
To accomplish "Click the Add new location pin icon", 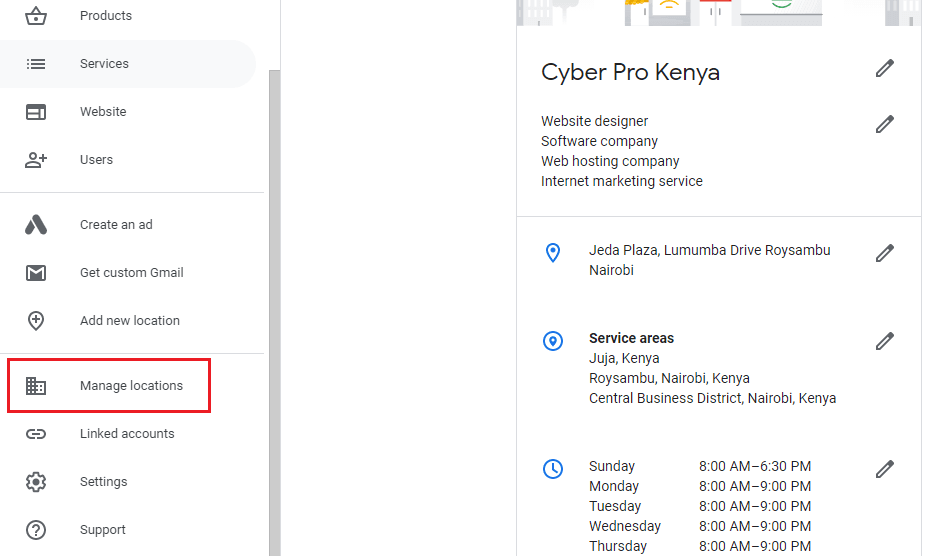I will (36, 321).
